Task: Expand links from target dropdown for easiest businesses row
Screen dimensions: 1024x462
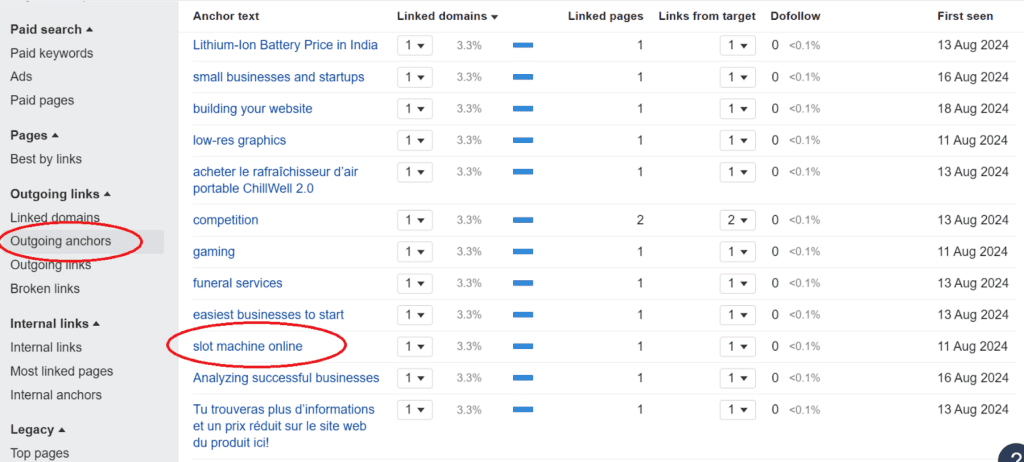Action: pos(737,314)
